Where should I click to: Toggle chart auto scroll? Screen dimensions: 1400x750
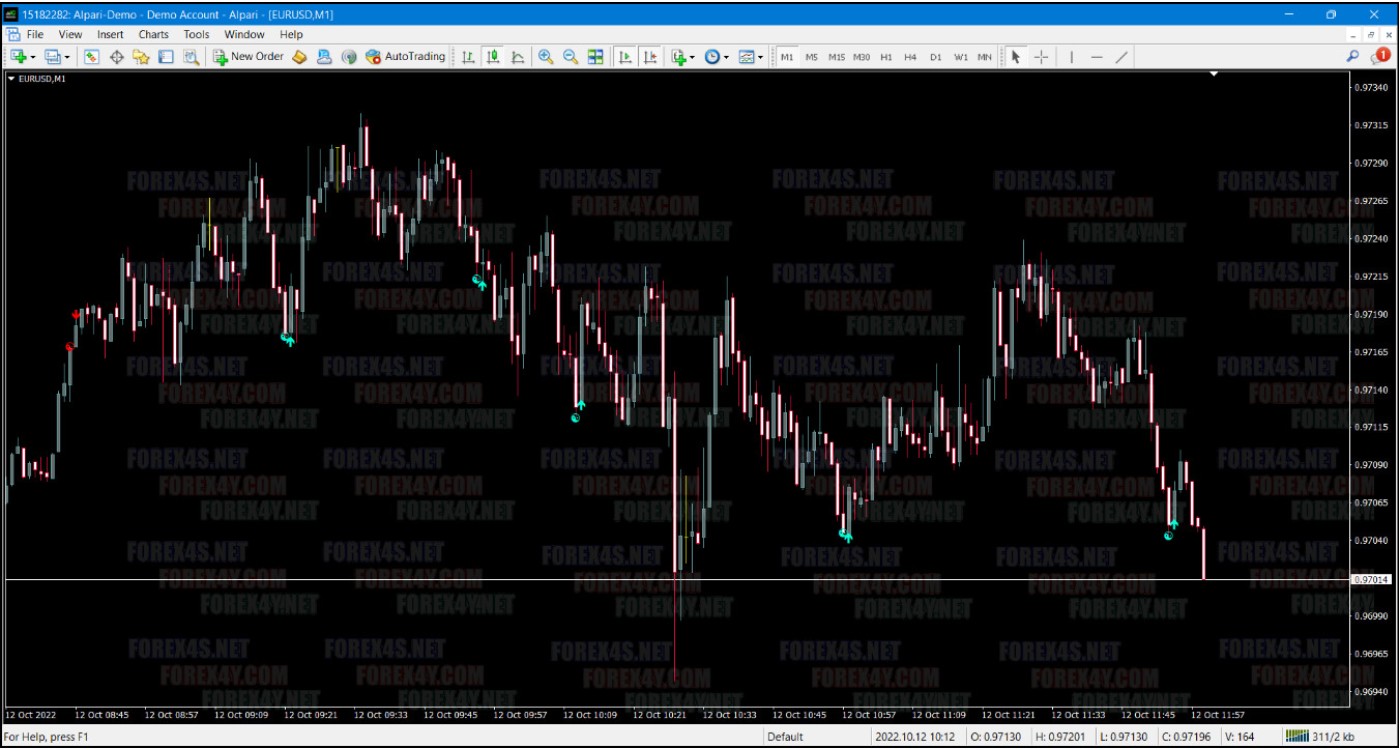(625, 57)
